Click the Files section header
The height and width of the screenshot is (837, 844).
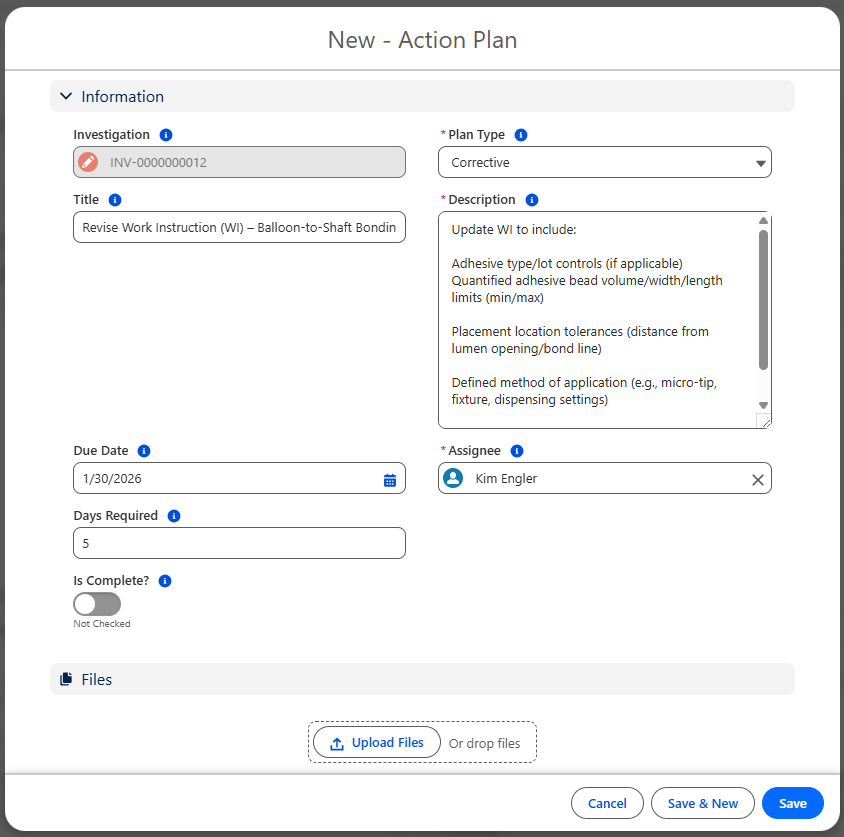[x=97, y=680]
